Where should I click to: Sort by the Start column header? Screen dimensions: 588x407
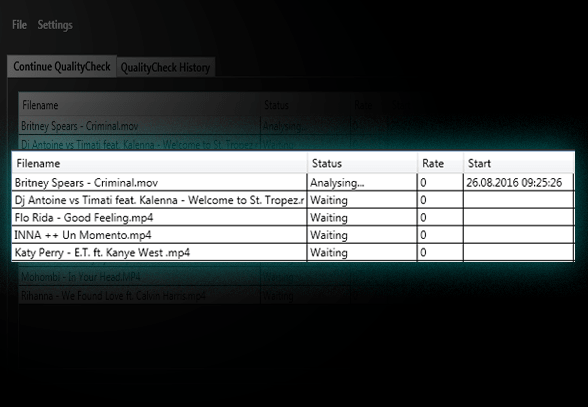[x=519, y=163]
